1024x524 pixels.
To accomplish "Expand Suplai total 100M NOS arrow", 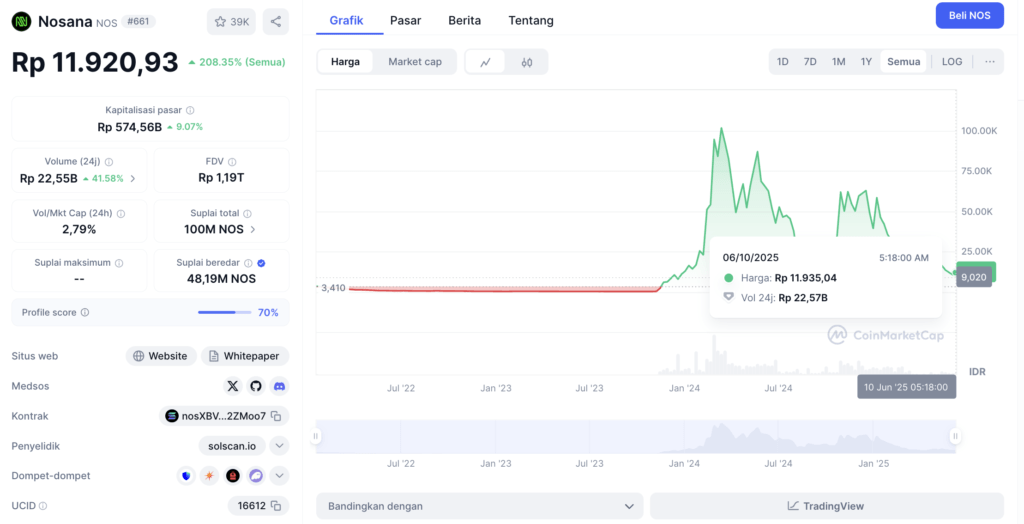I will [x=253, y=229].
